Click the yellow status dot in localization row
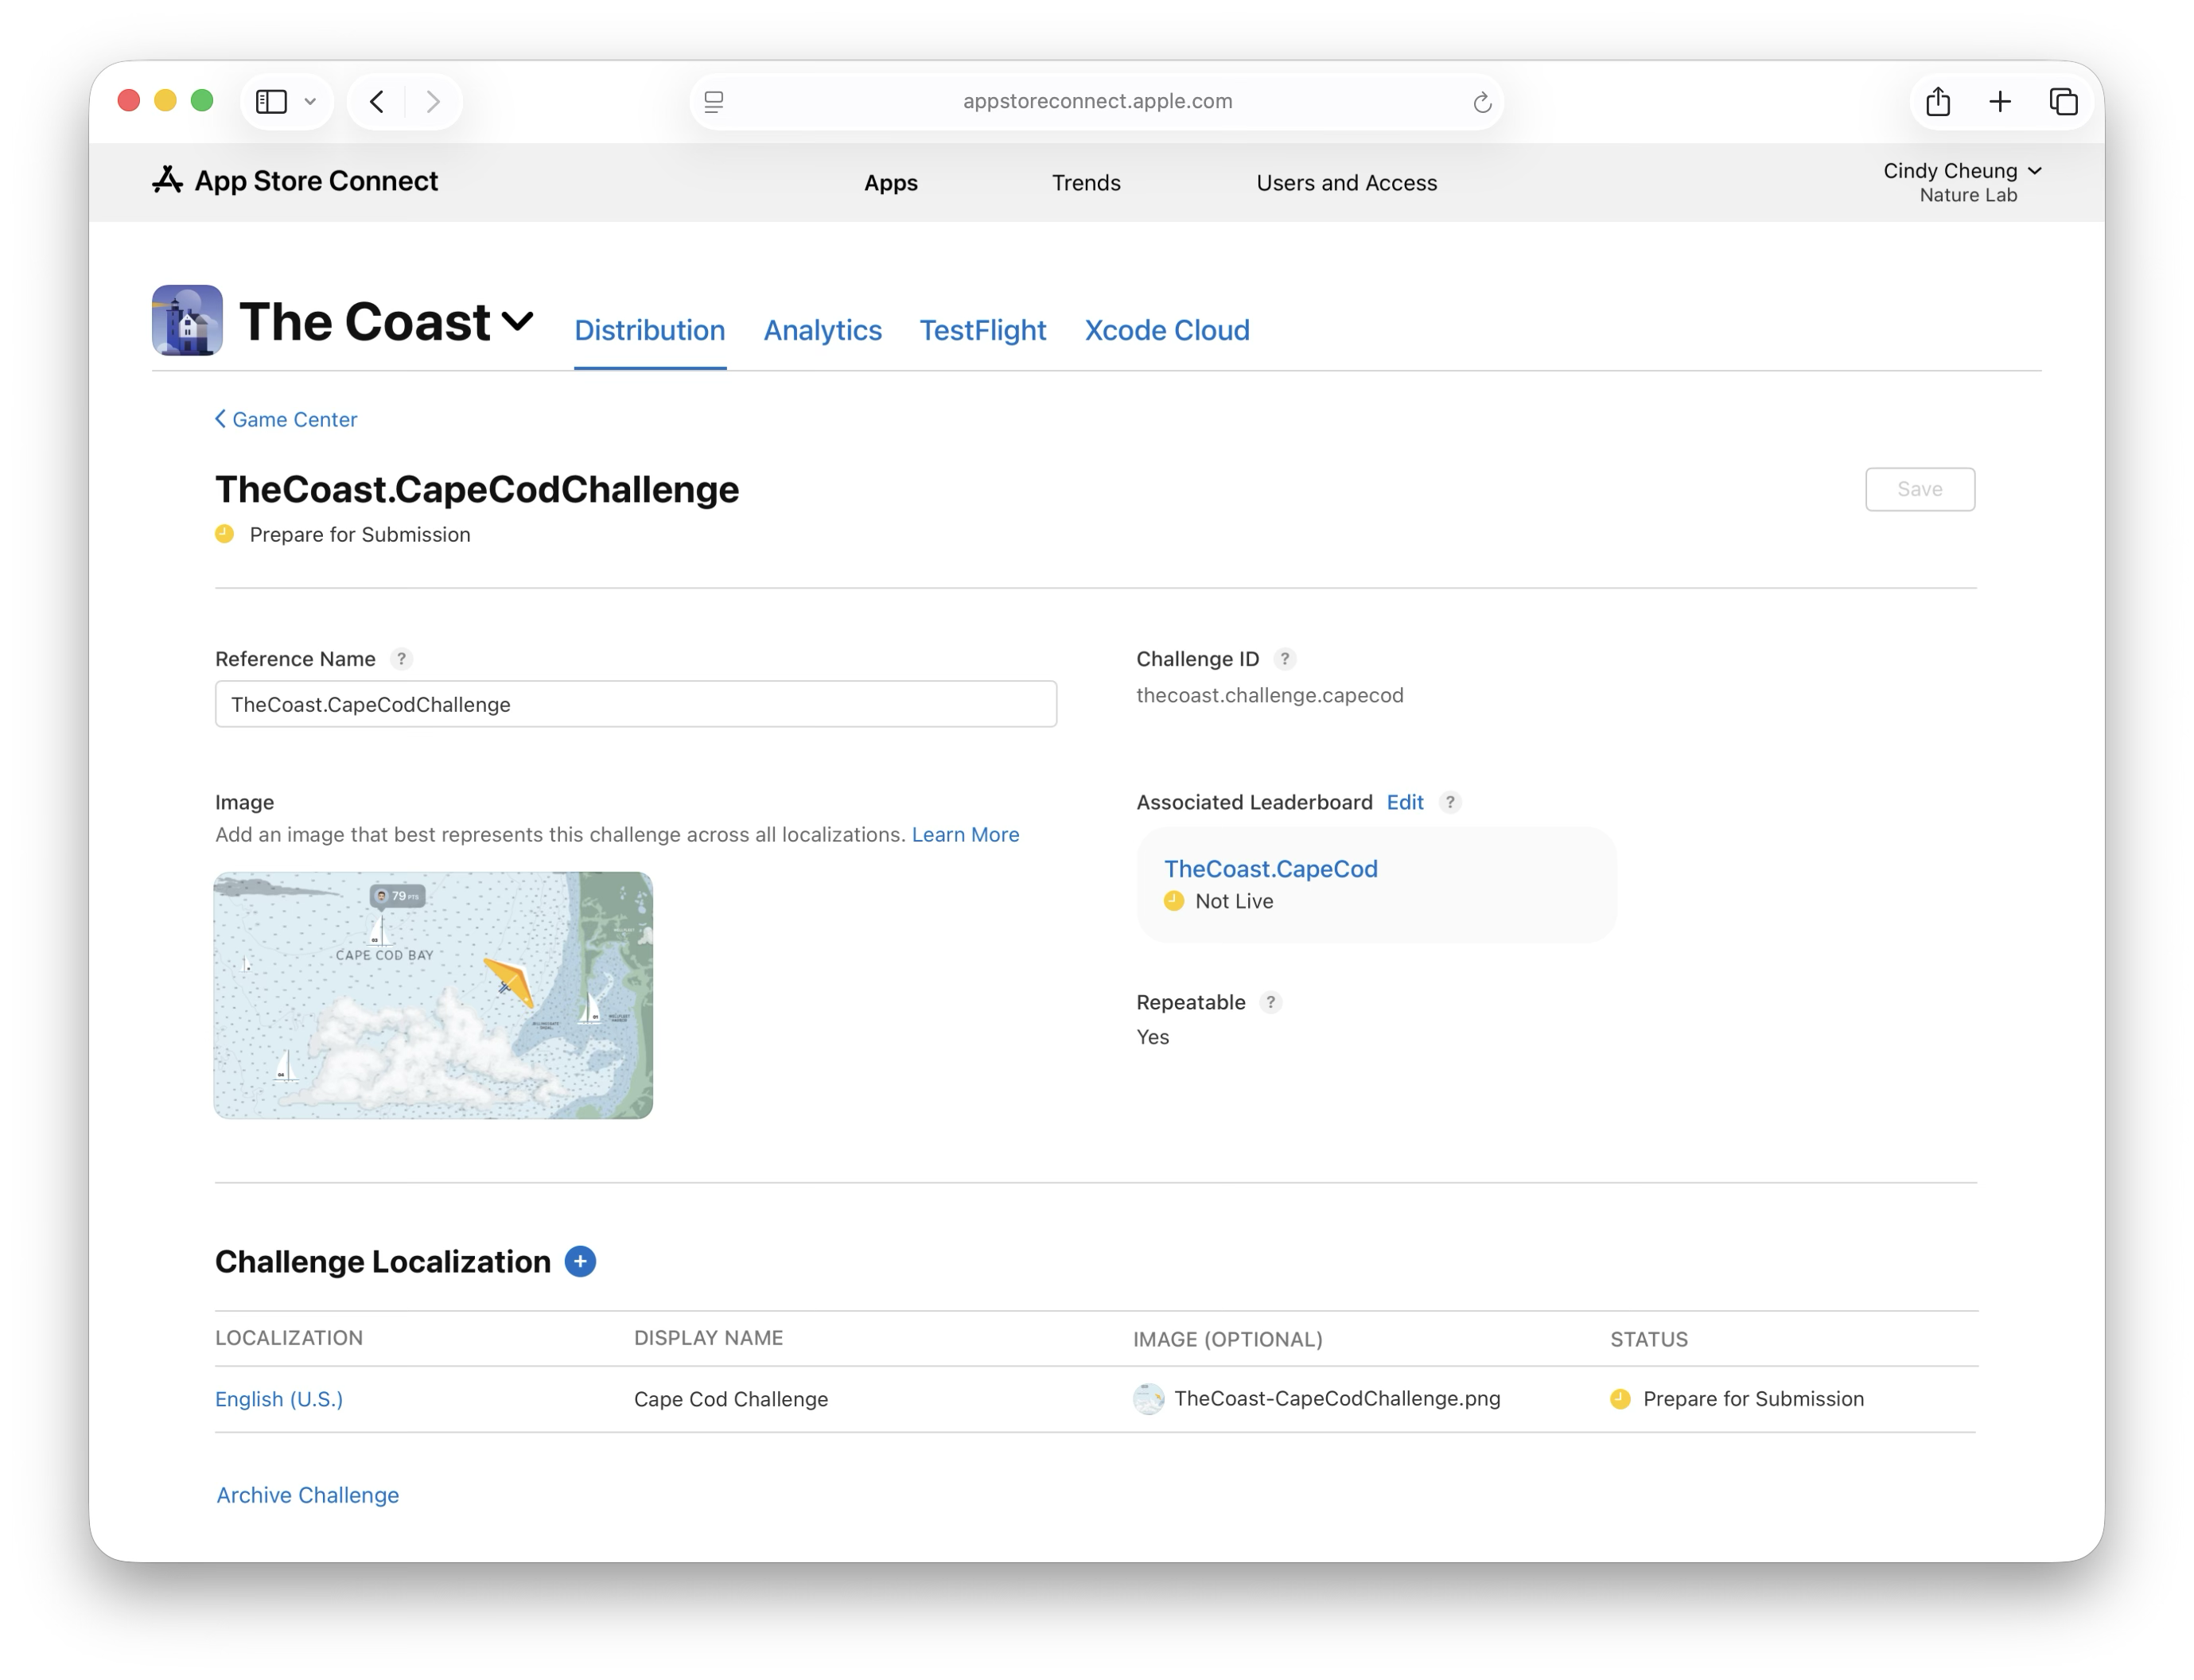Image resolution: width=2194 pixels, height=1680 pixels. coord(1620,1399)
